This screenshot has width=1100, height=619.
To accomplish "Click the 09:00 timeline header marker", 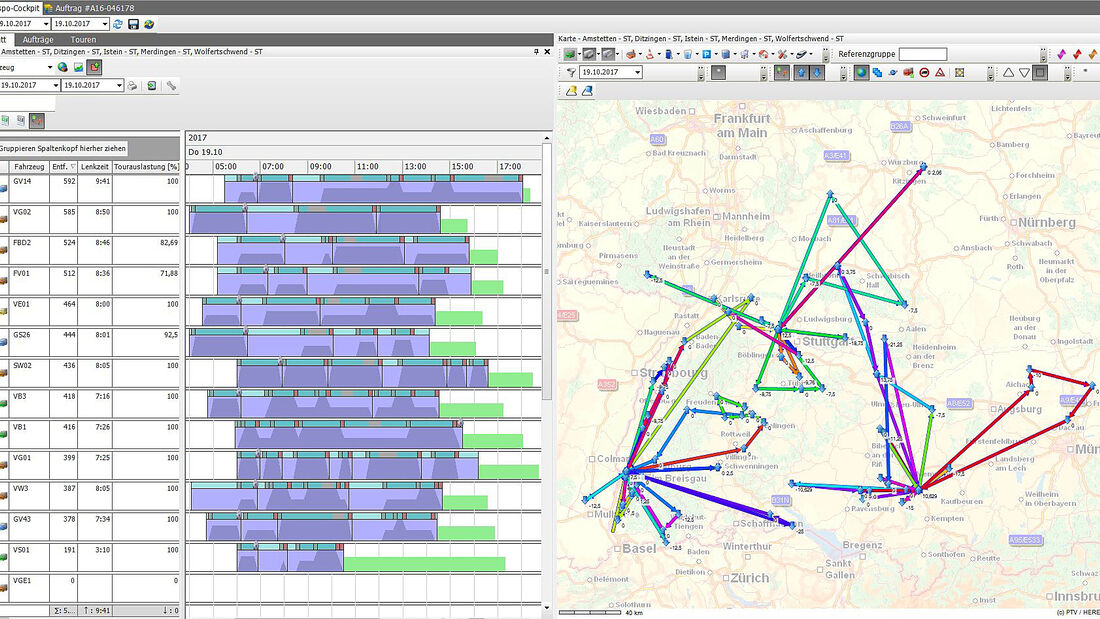I will [x=320, y=167].
